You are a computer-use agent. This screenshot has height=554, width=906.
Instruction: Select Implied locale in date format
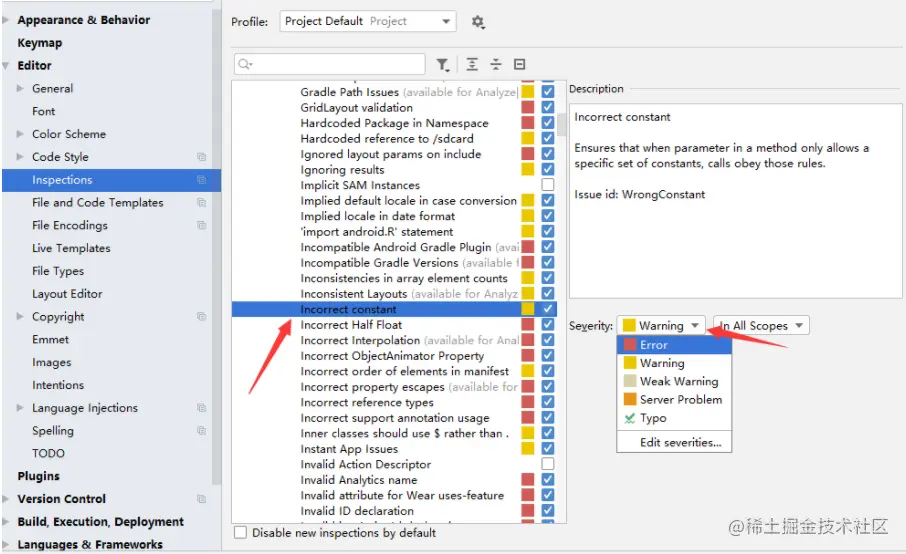click(377, 216)
